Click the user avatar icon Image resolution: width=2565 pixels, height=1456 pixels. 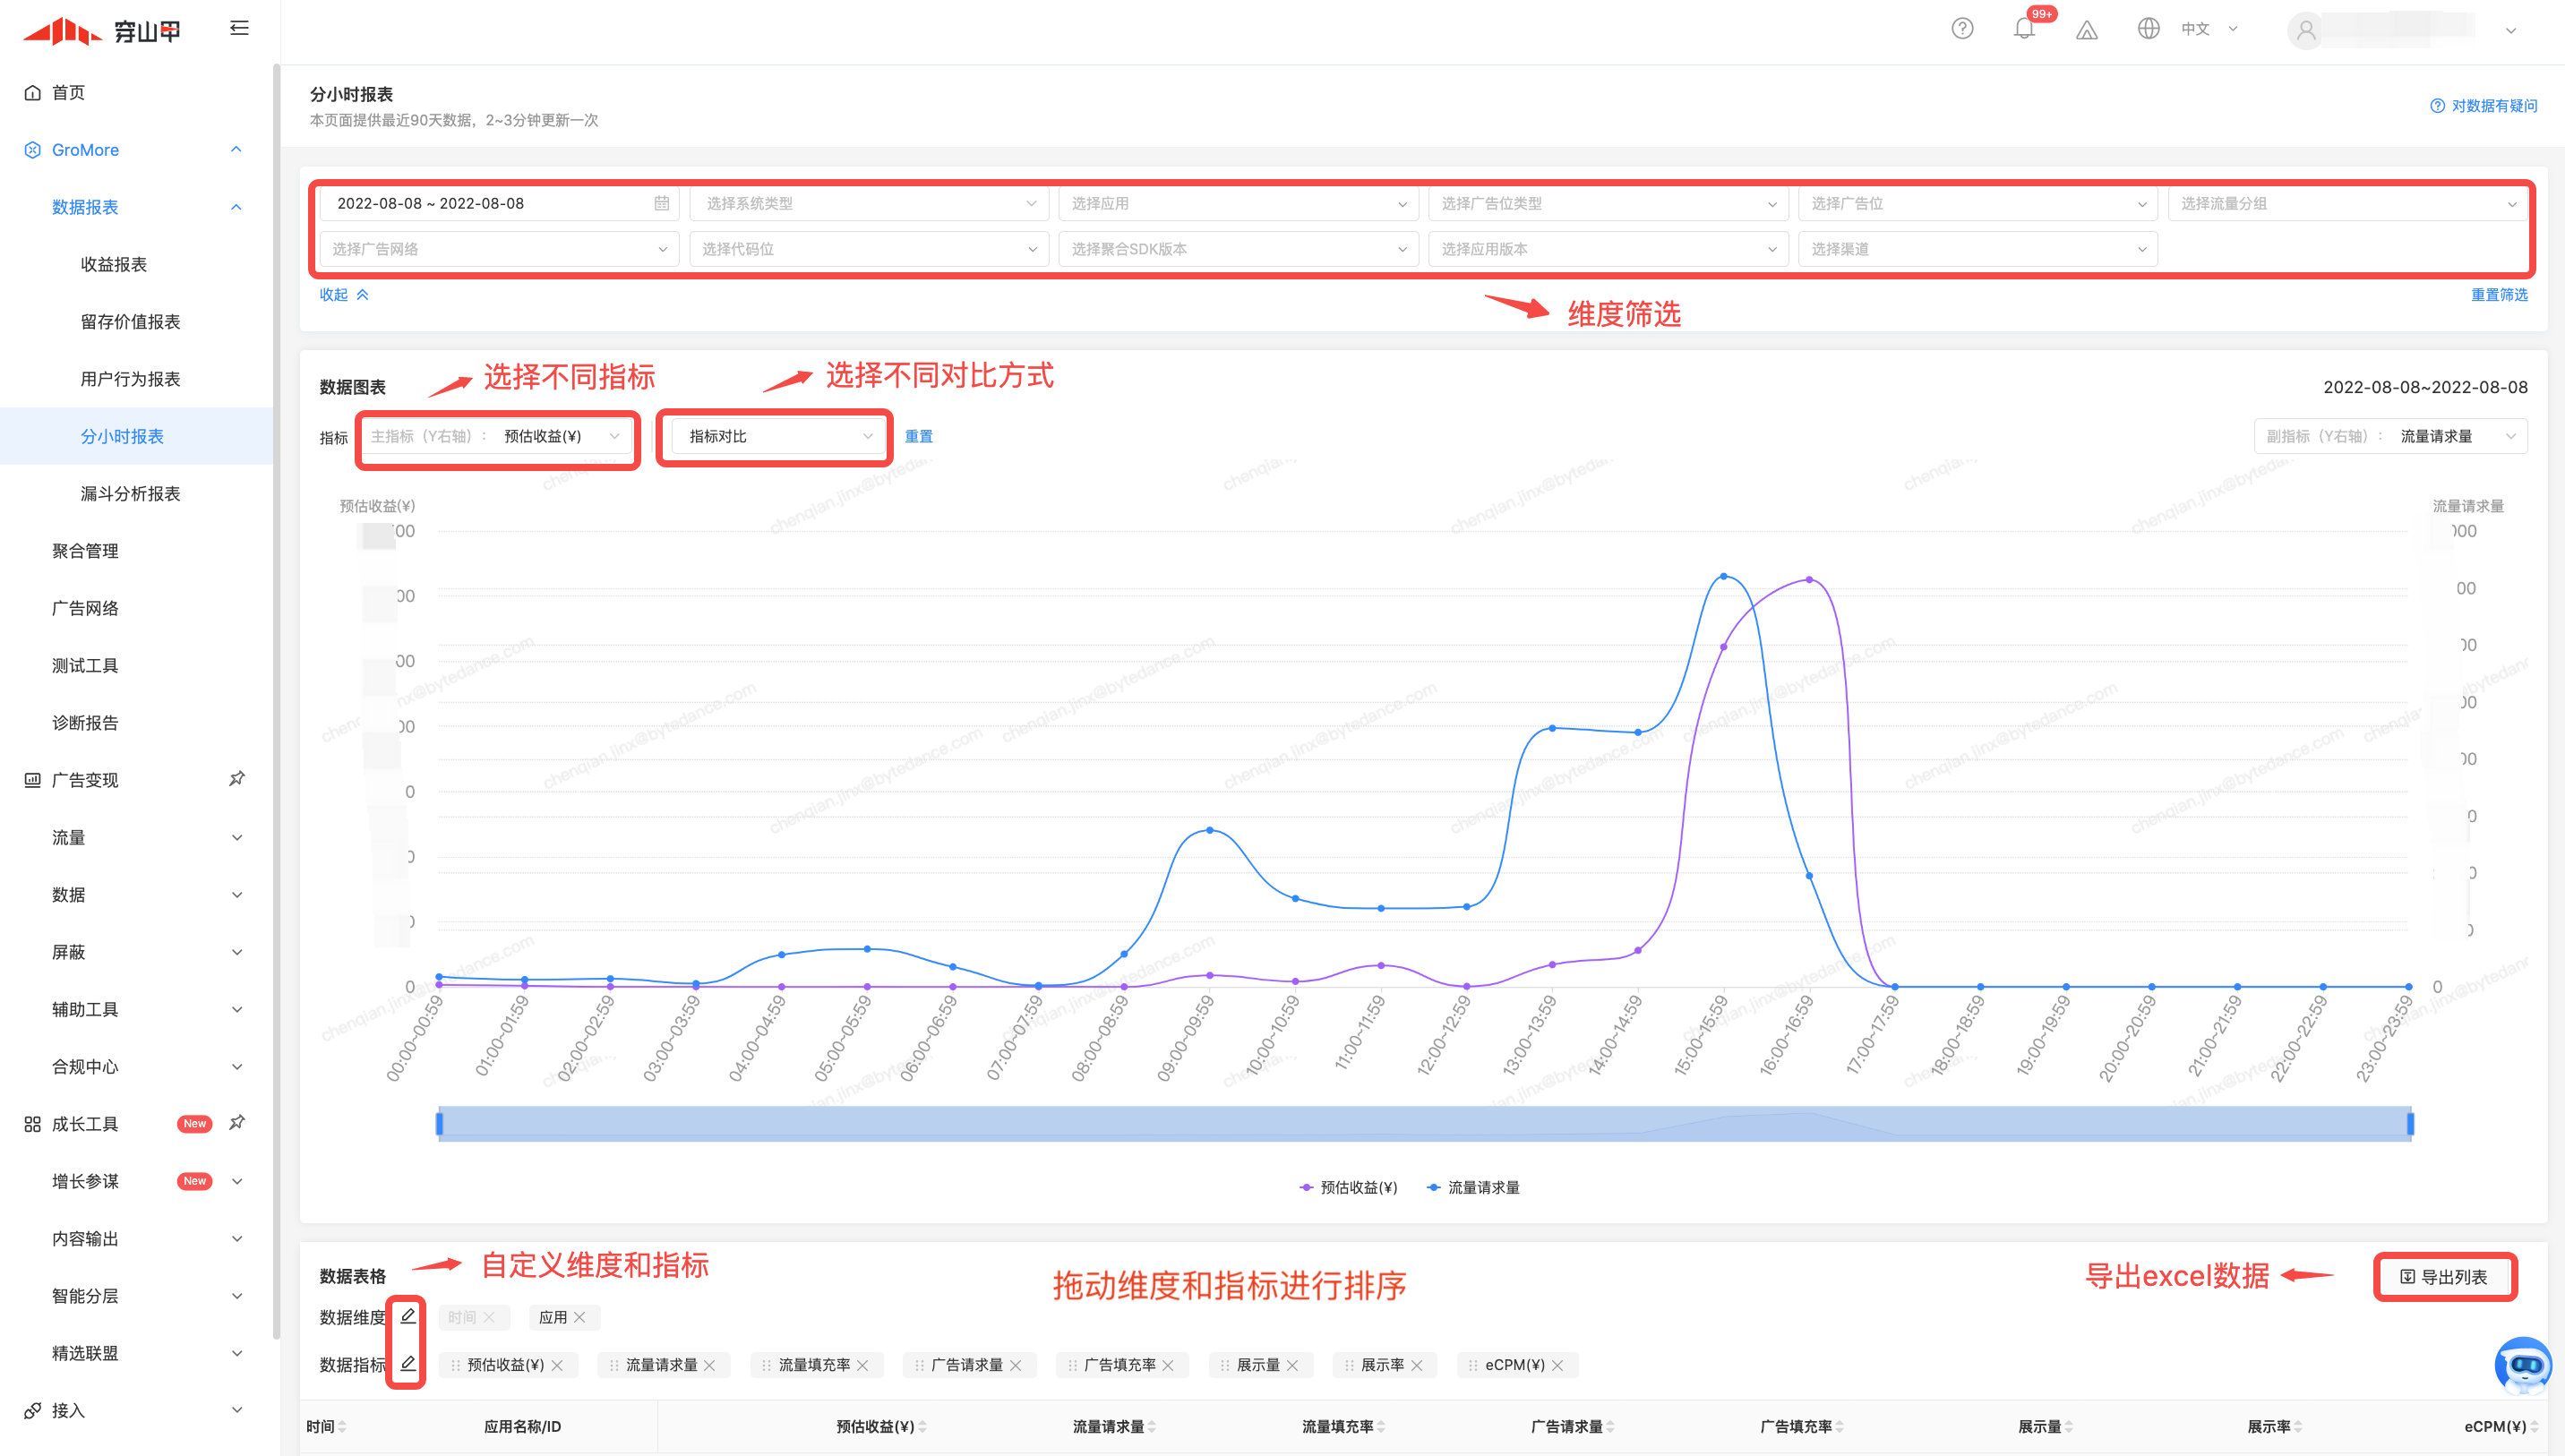pyautogui.click(x=2306, y=30)
